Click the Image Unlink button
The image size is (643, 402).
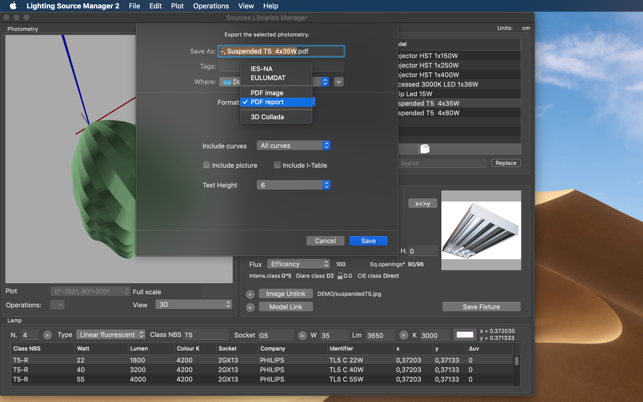tap(285, 294)
